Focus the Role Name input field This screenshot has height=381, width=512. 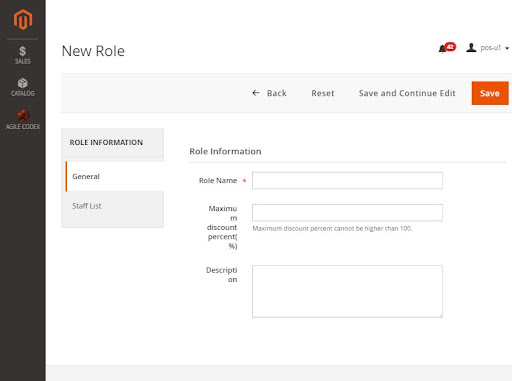[x=347, y=180]
